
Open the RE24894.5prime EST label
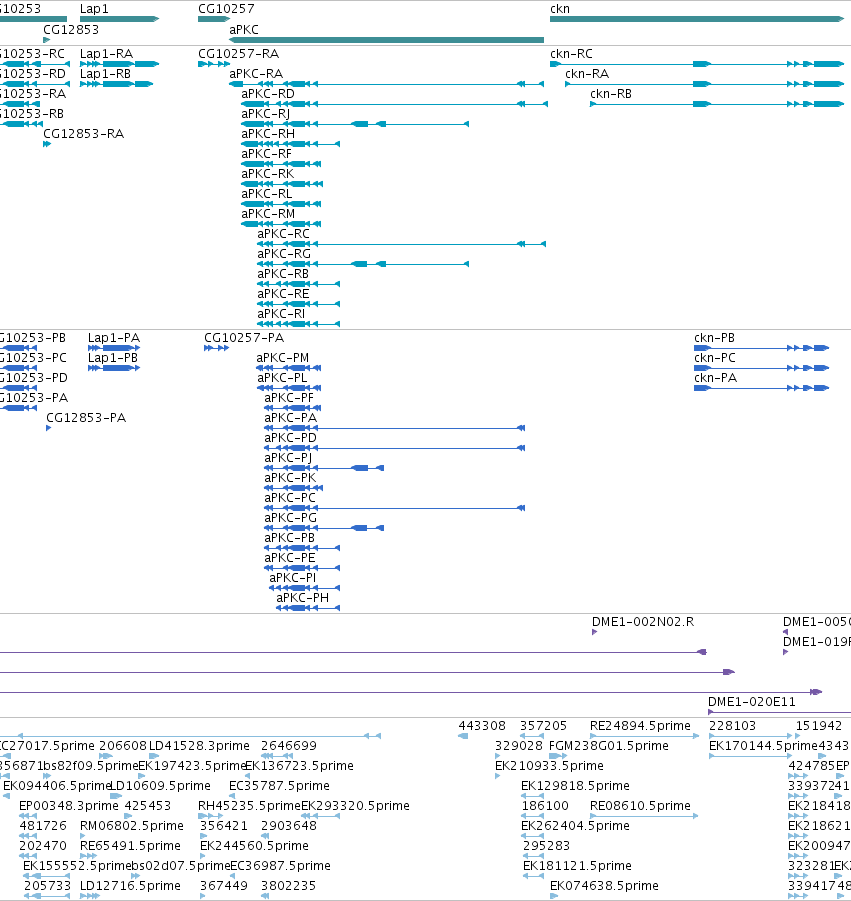coord(640,726)
